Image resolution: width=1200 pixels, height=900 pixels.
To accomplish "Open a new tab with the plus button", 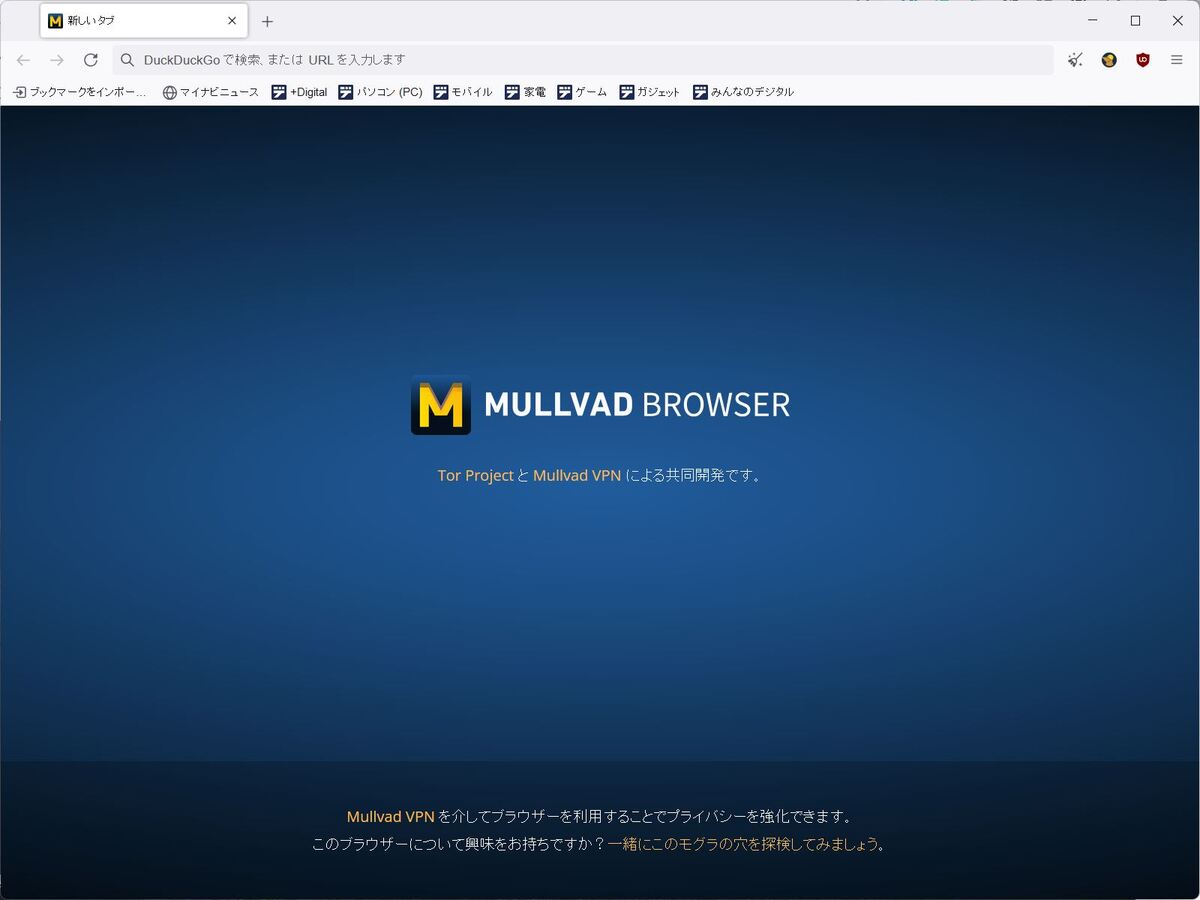I will point(267,21).
